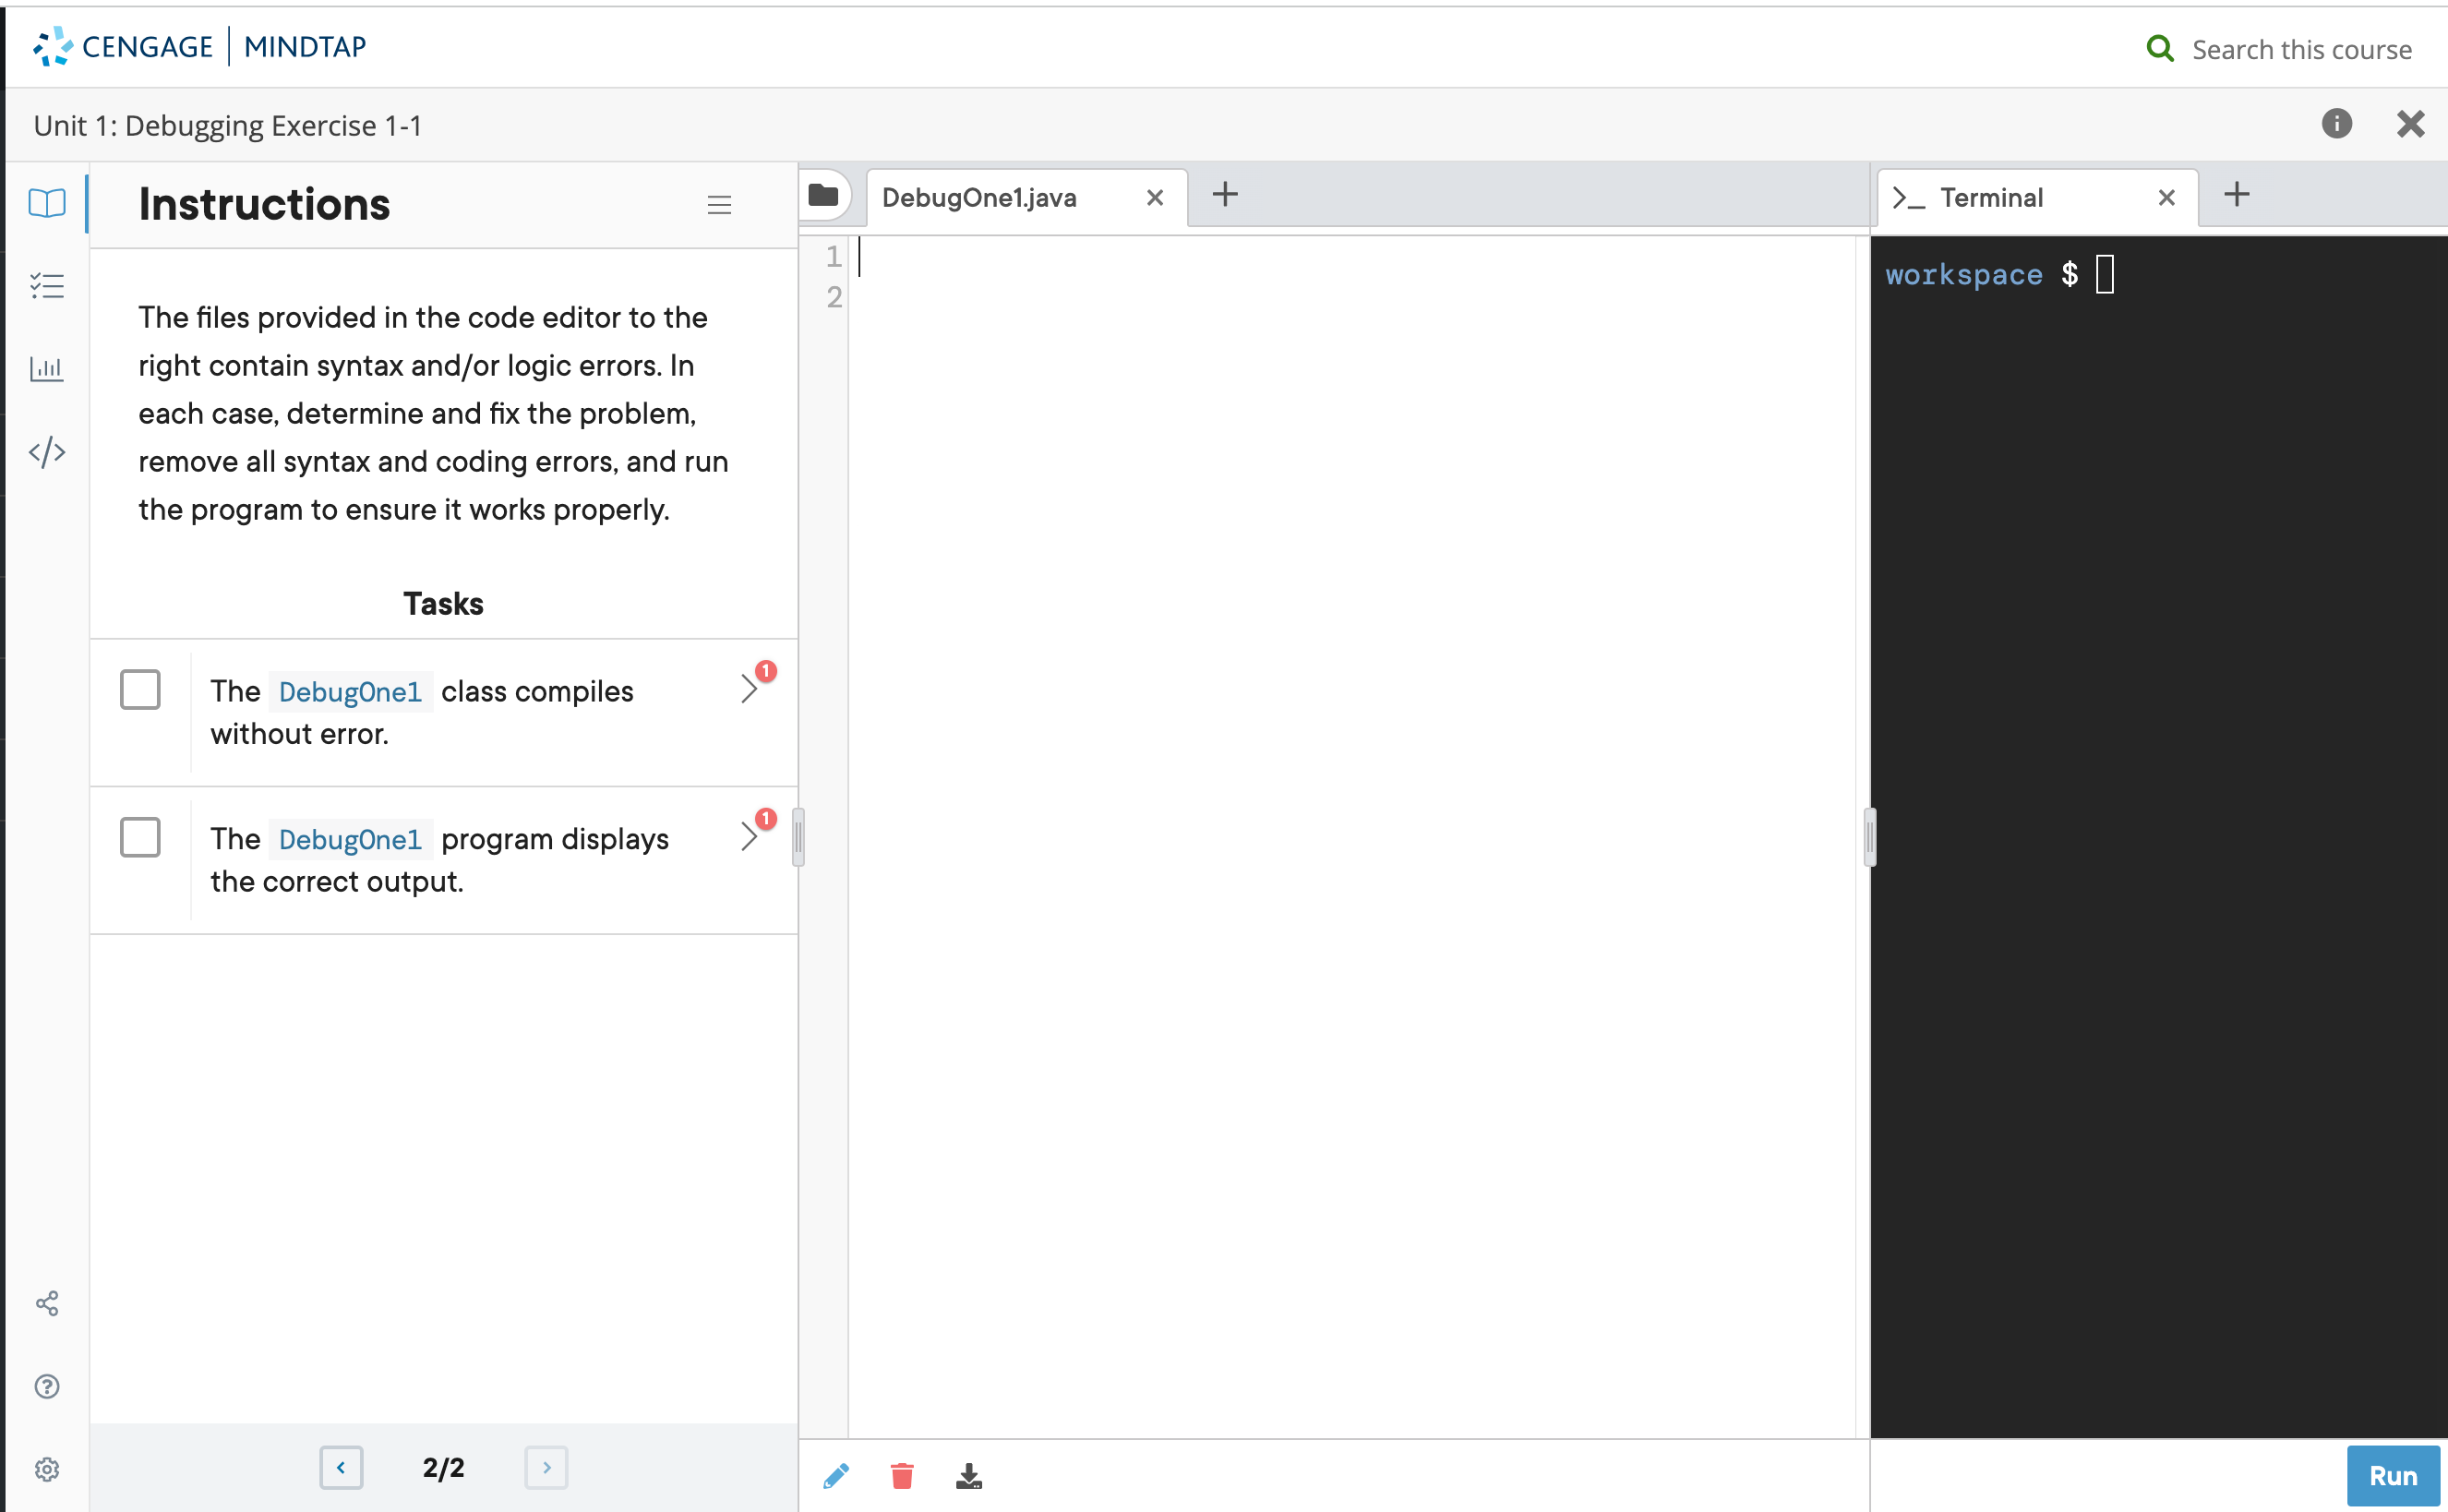
Task: Open the book-shaped Instructions sidebar icon
Action: tap(47, 203)
